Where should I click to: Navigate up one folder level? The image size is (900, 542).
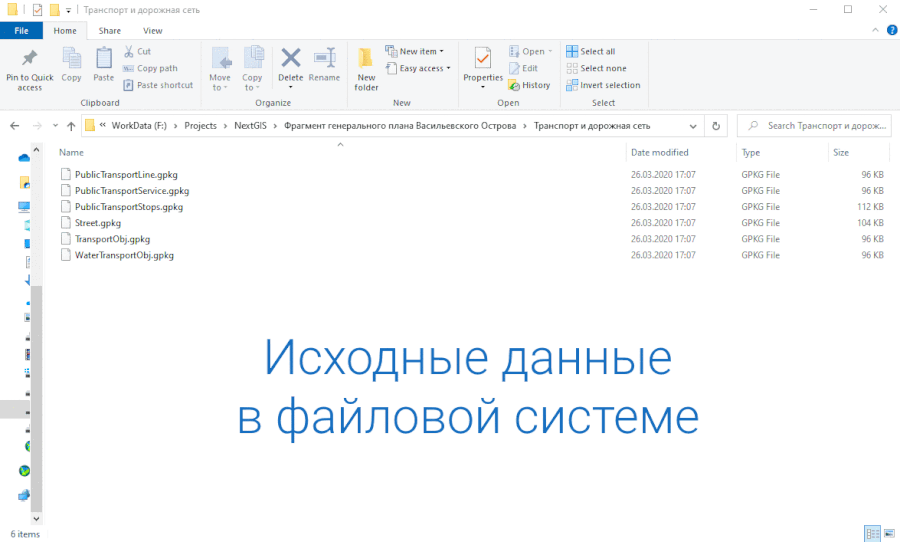pyautogui.click(x=70, y=126)
